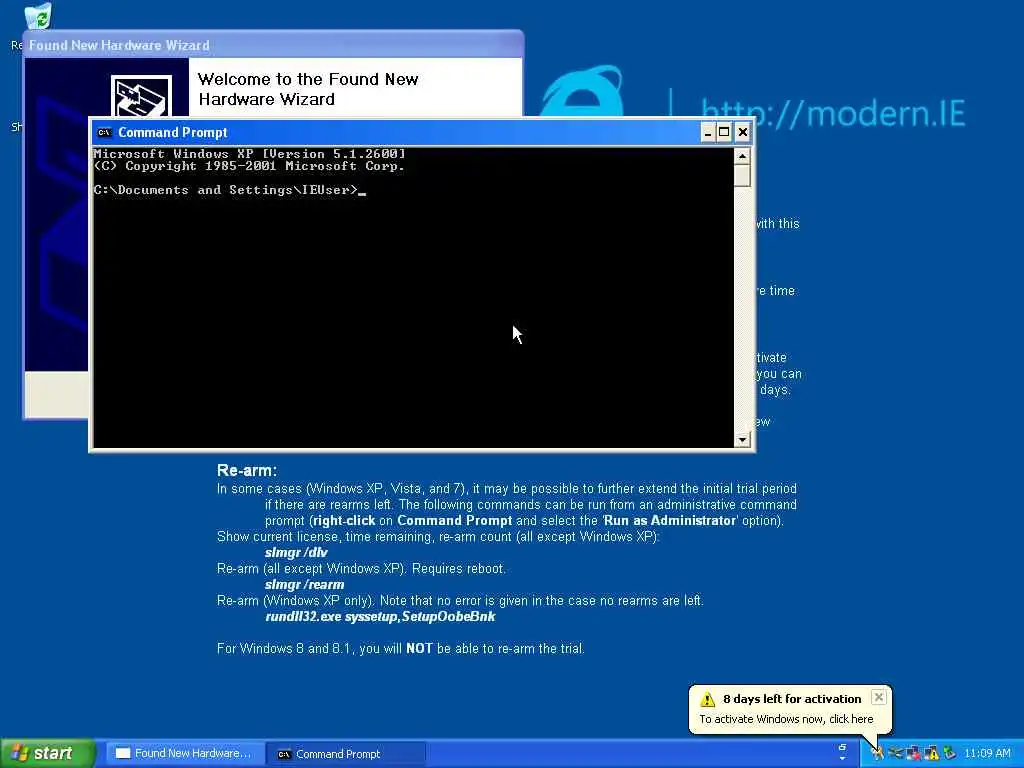
Task: Click the 'Re-arm:' wallpaper heading
Action: (x=247, y=470)
